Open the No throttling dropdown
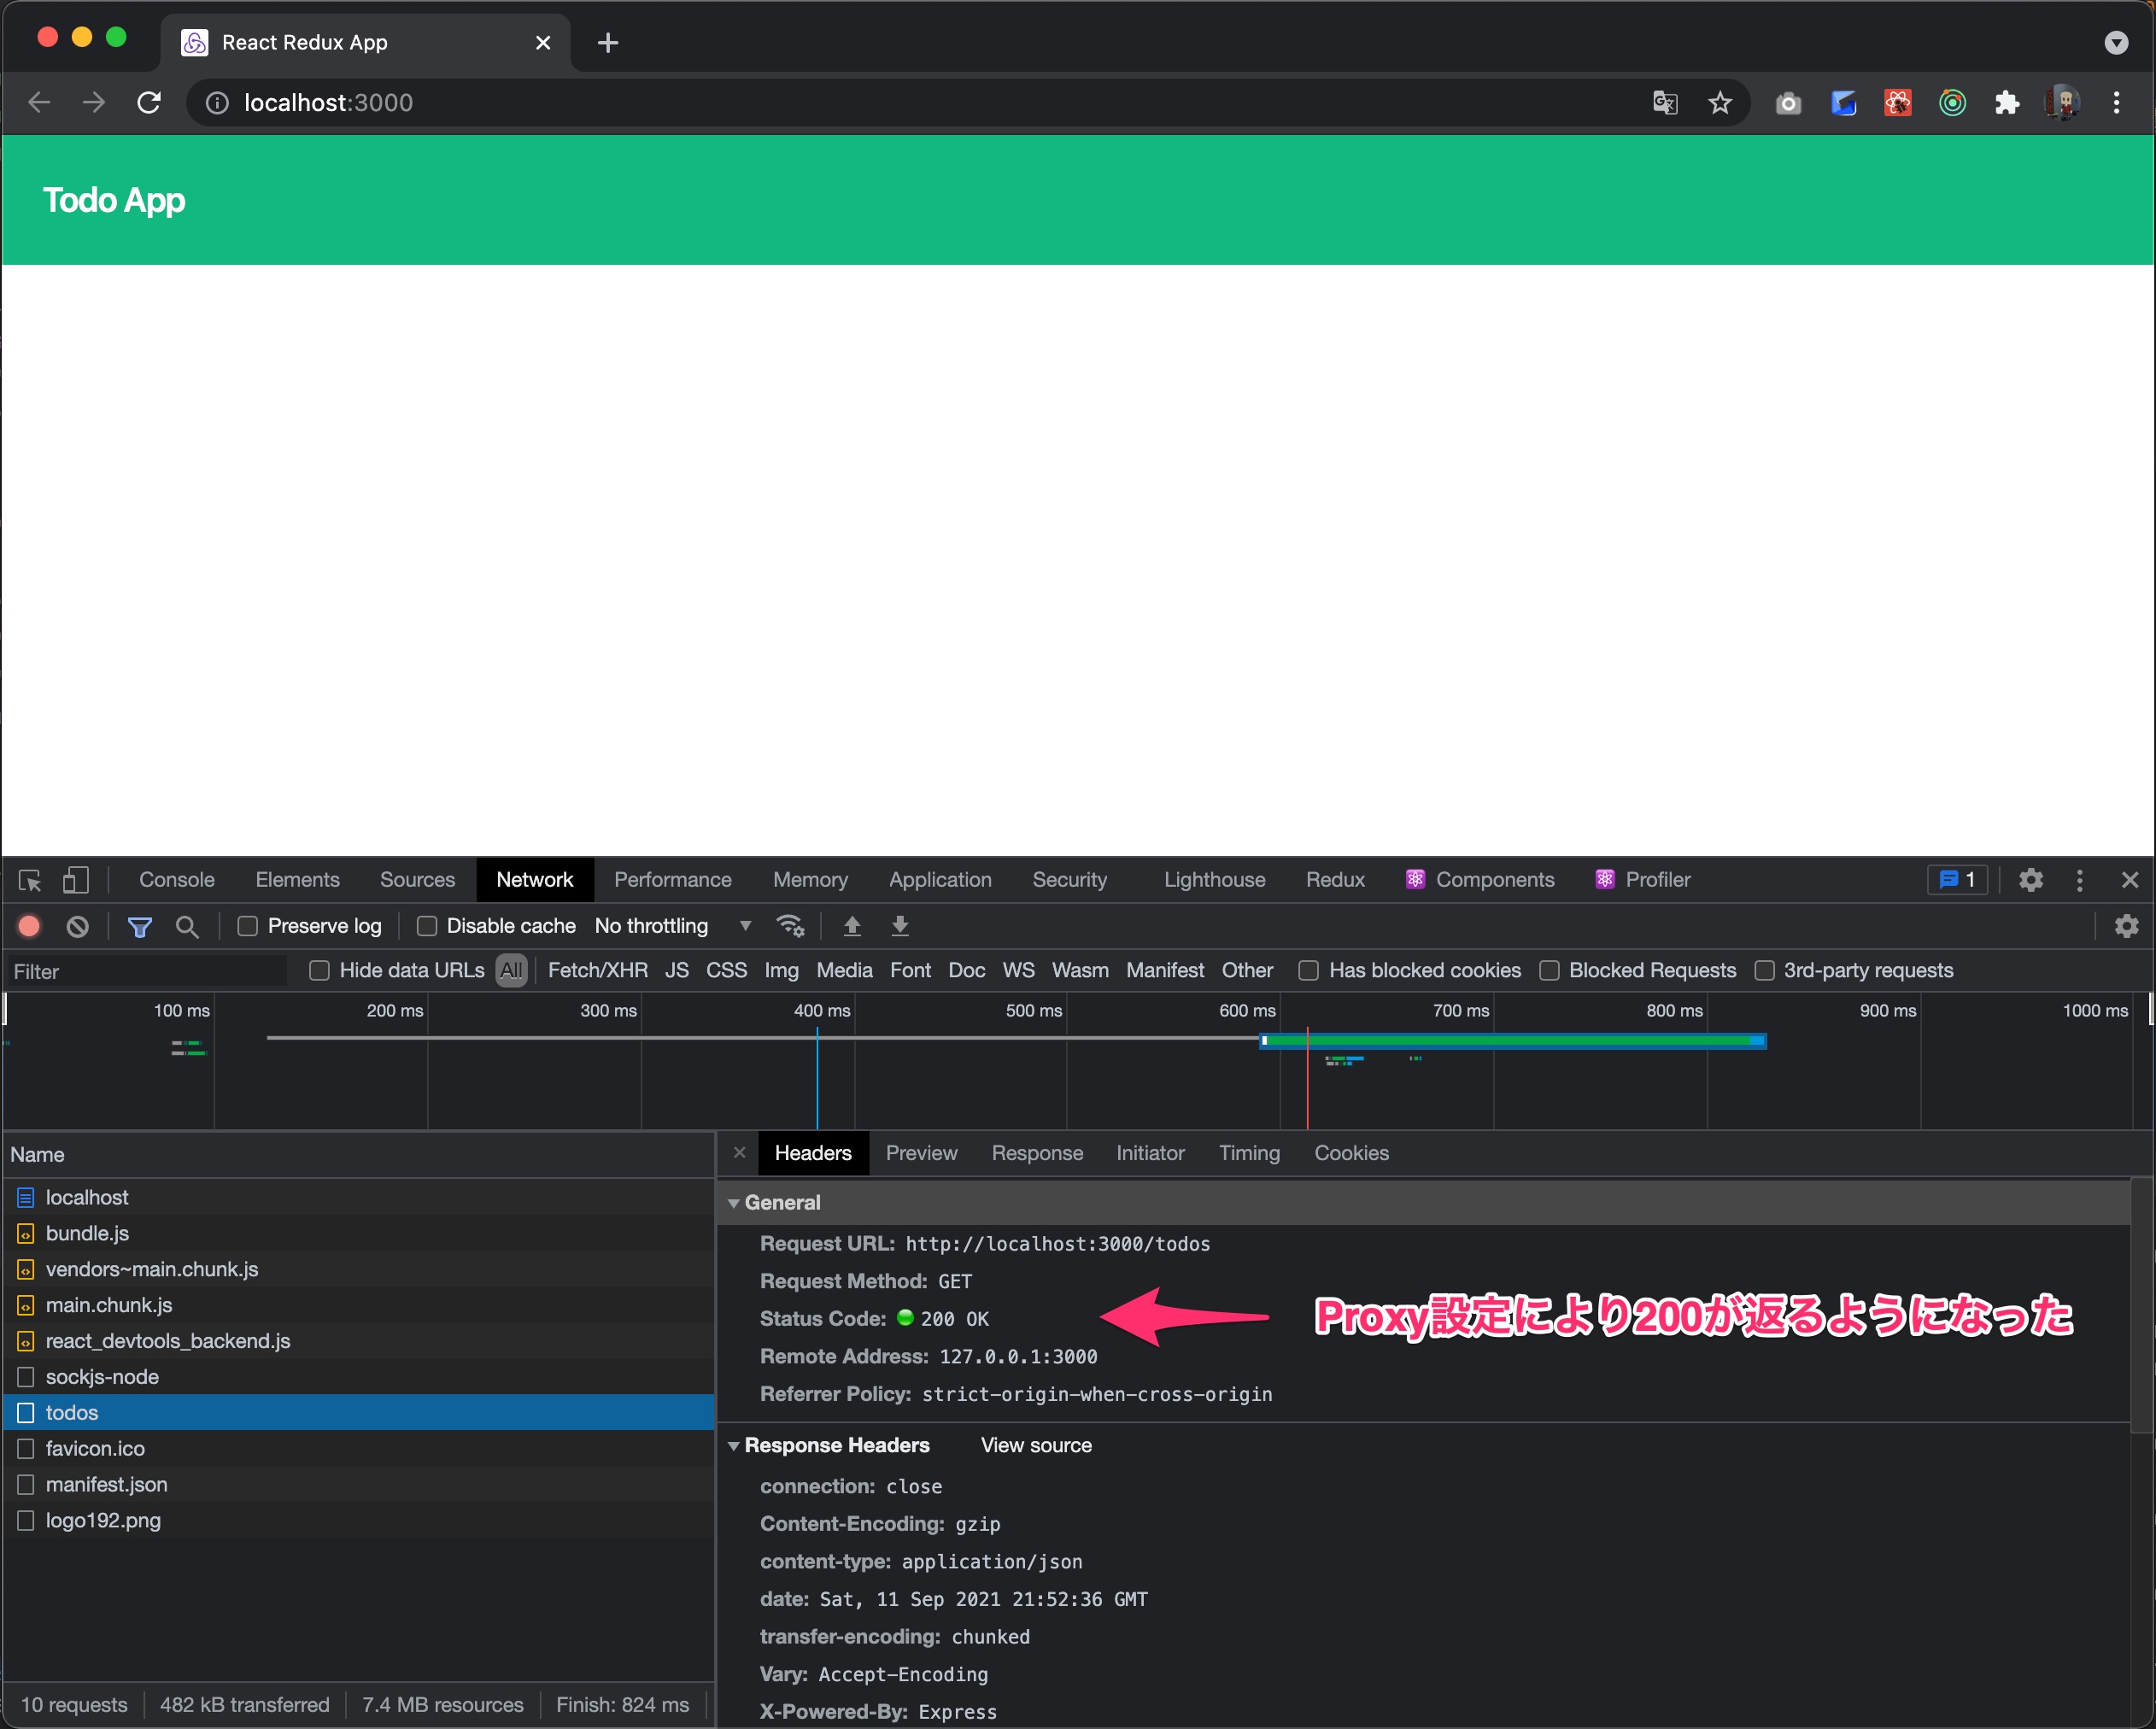Image resolution: width=2156 pixels, height=1729 pixels. click(673, 926)
